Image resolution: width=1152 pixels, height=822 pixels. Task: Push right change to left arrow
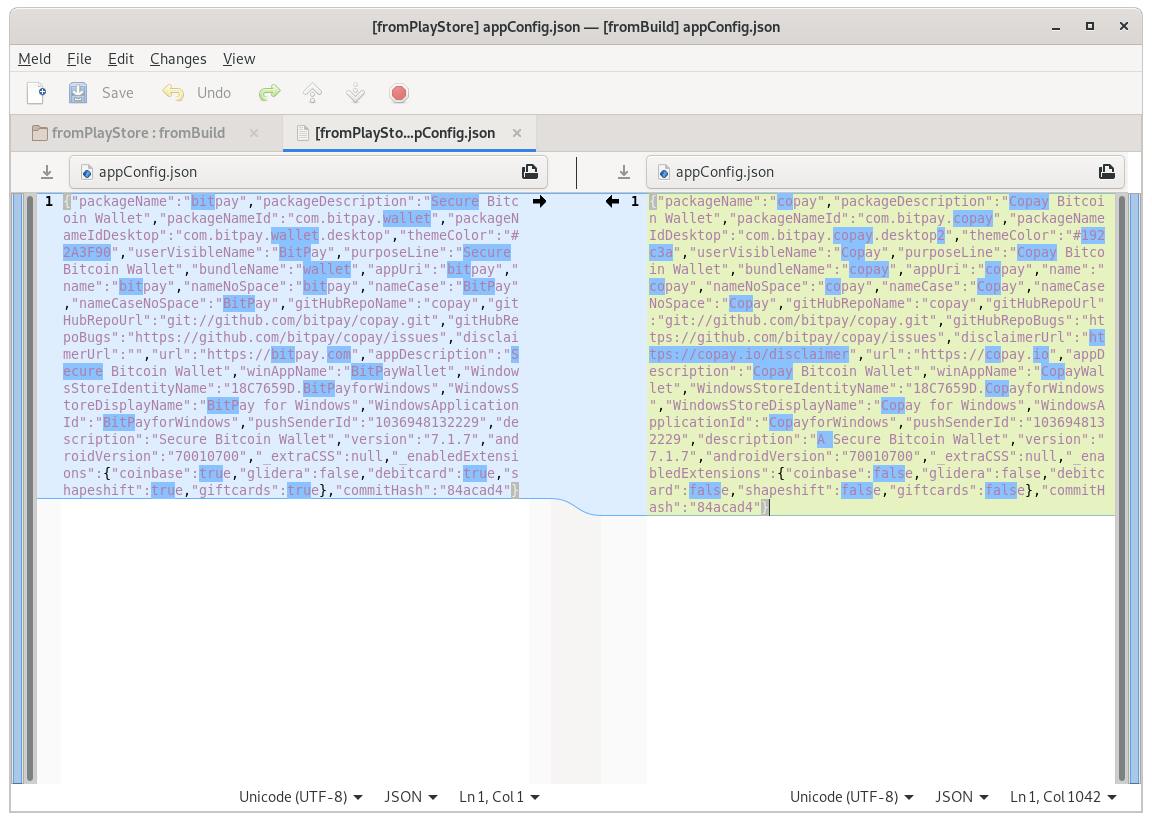pos(612,202)
